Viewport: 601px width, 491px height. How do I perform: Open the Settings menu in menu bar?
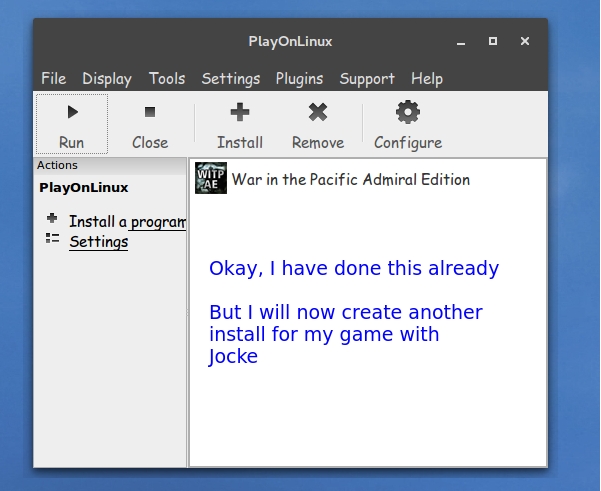point(231,79)
